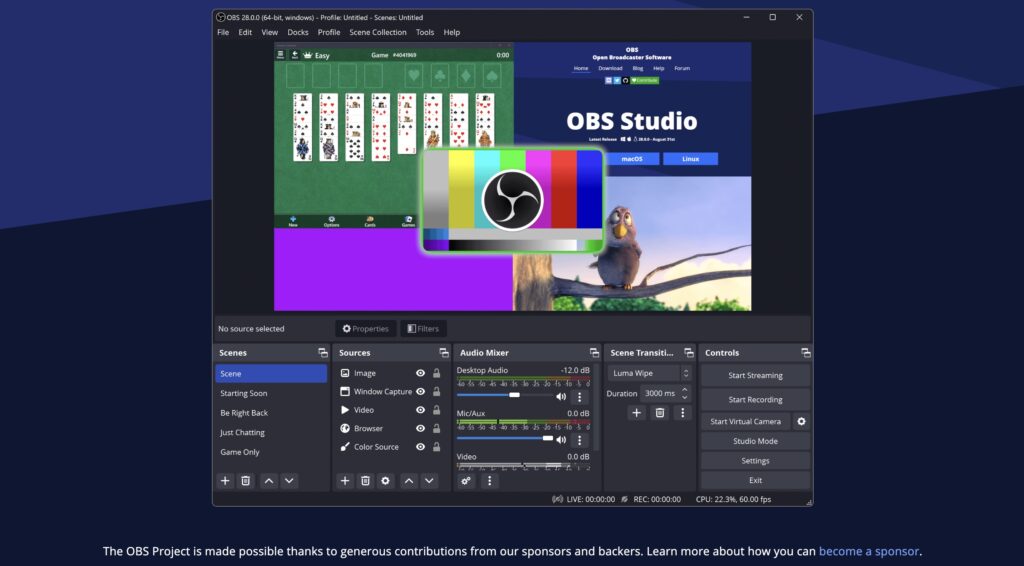
Task: Open the virtual camera settings gear
Action: (801, 422)
